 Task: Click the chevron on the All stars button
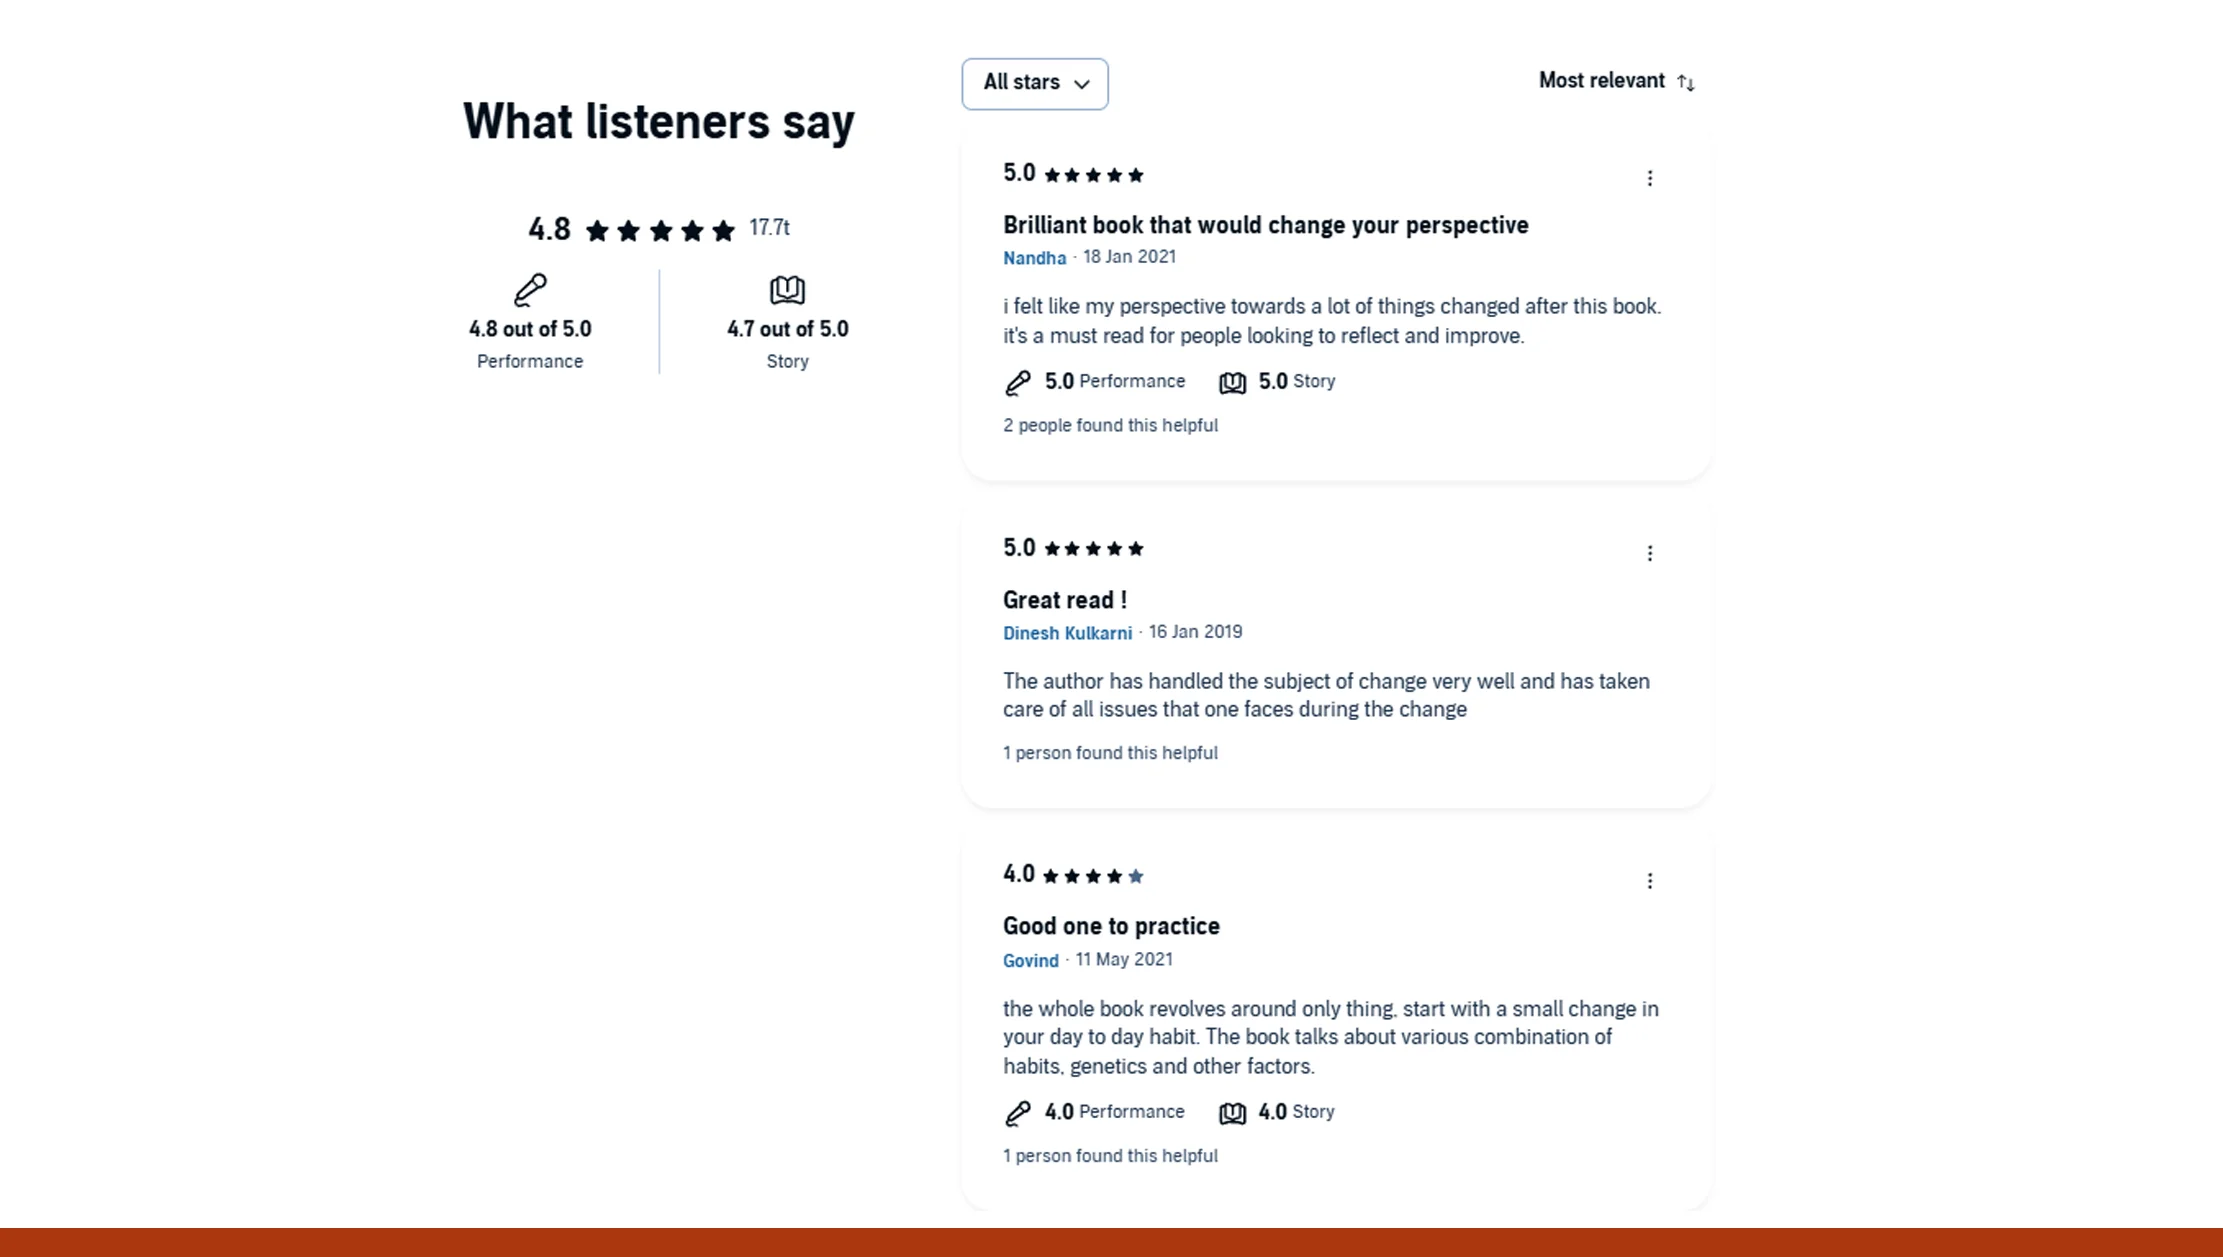[1082, 85]
